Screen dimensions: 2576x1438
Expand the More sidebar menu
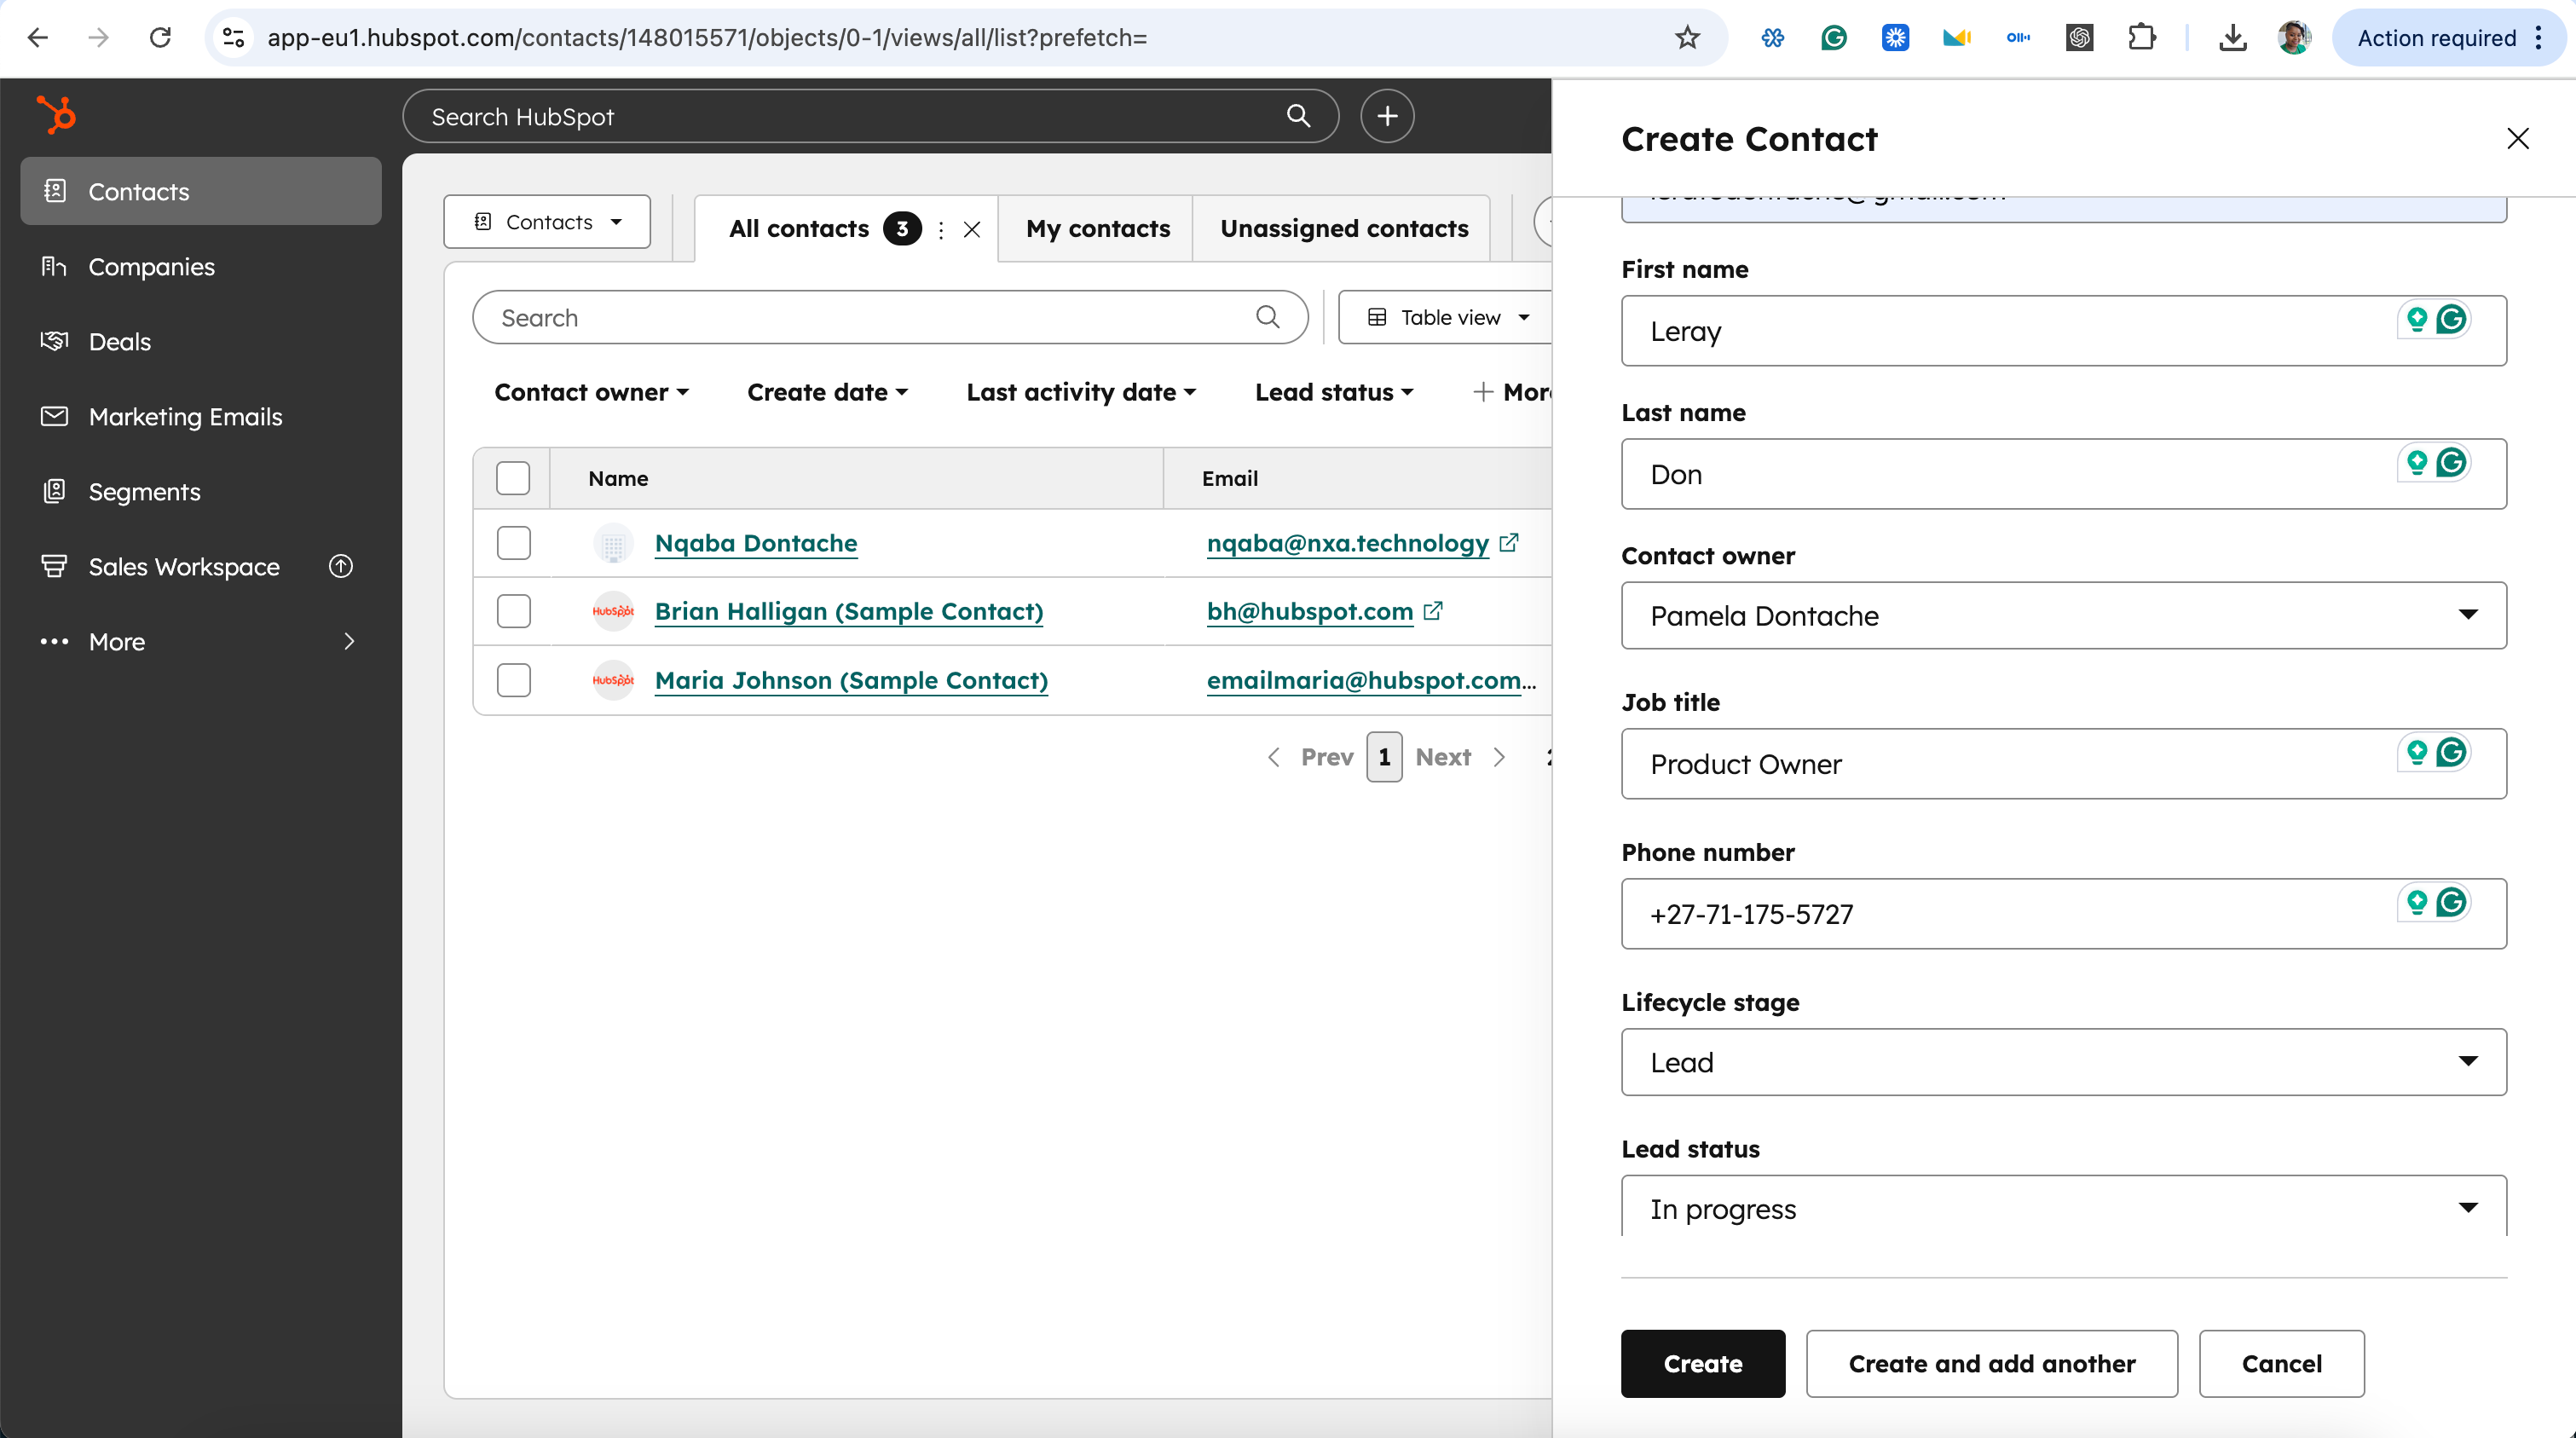click(201, 641)
